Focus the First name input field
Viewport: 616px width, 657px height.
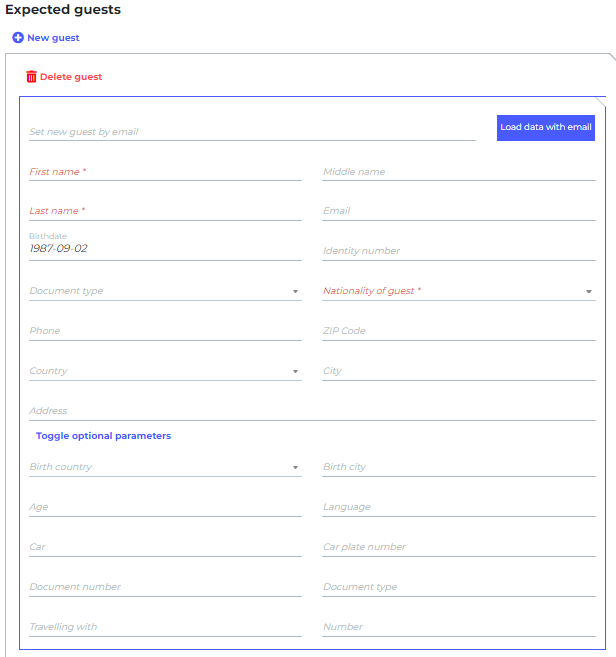pyautogui.click(x=165, y=172)
